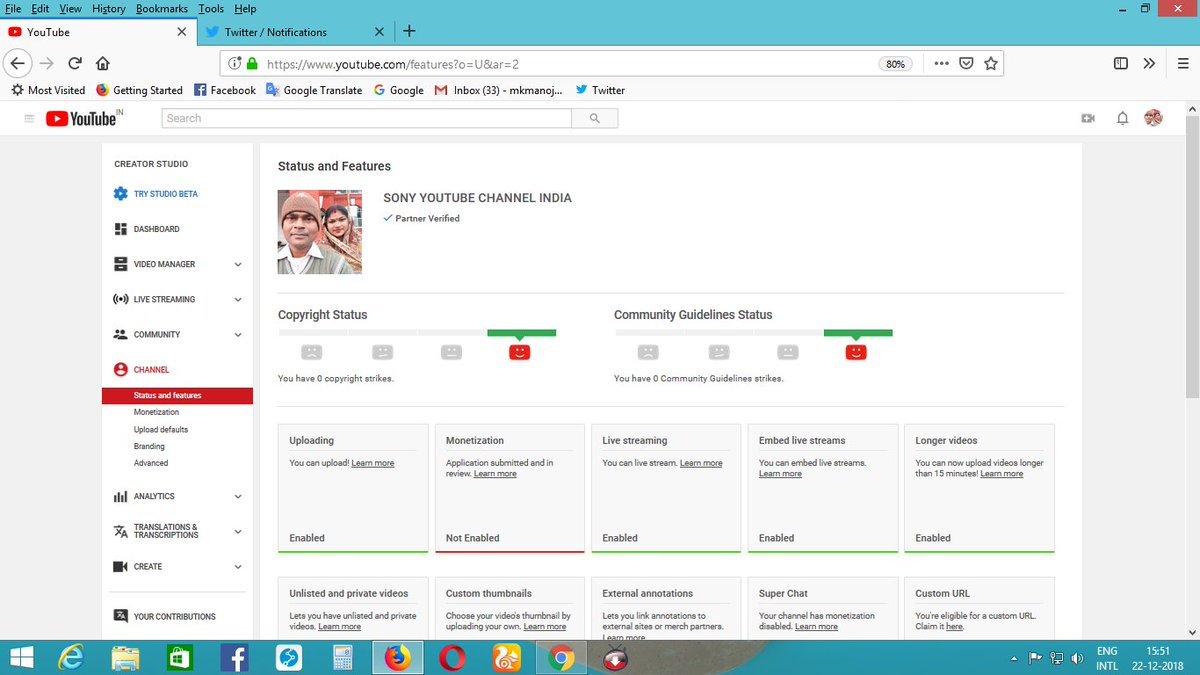Expand Translations & Transcriptions section
The width and height of the screenshot is (1200, 675).
tap(238, 531)
